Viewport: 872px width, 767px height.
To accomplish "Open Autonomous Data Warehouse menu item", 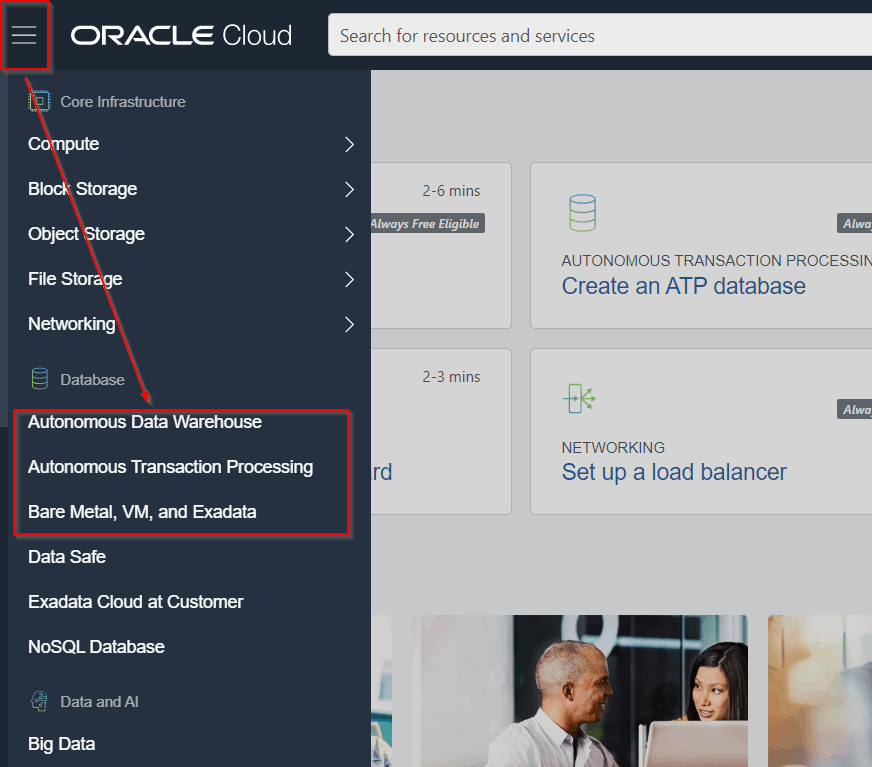I will [x=145, y=422].
